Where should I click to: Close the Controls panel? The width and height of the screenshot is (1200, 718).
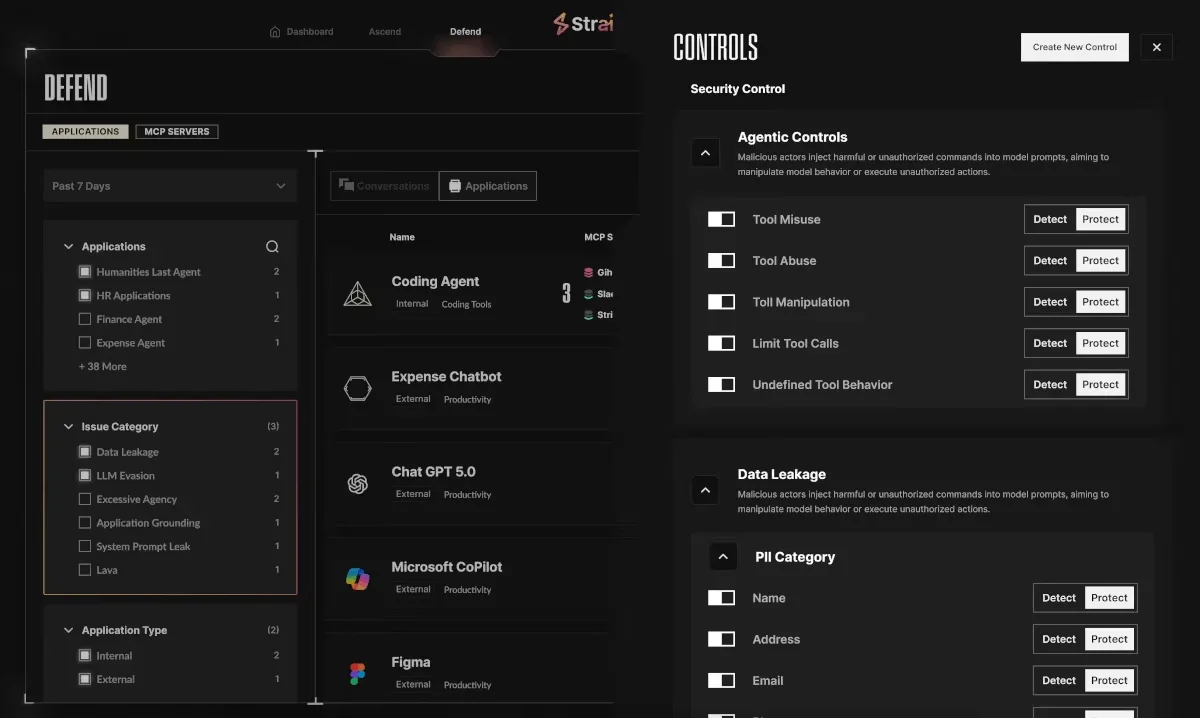(x=1156, y=47)
